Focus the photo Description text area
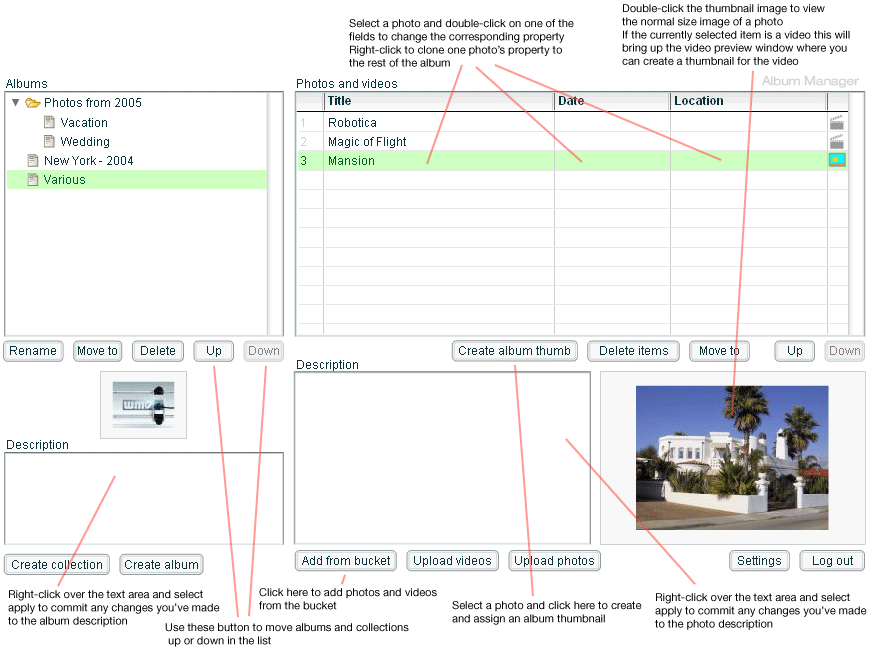The width and height of the screenshot is (871, 650). [x=442, y=458]
